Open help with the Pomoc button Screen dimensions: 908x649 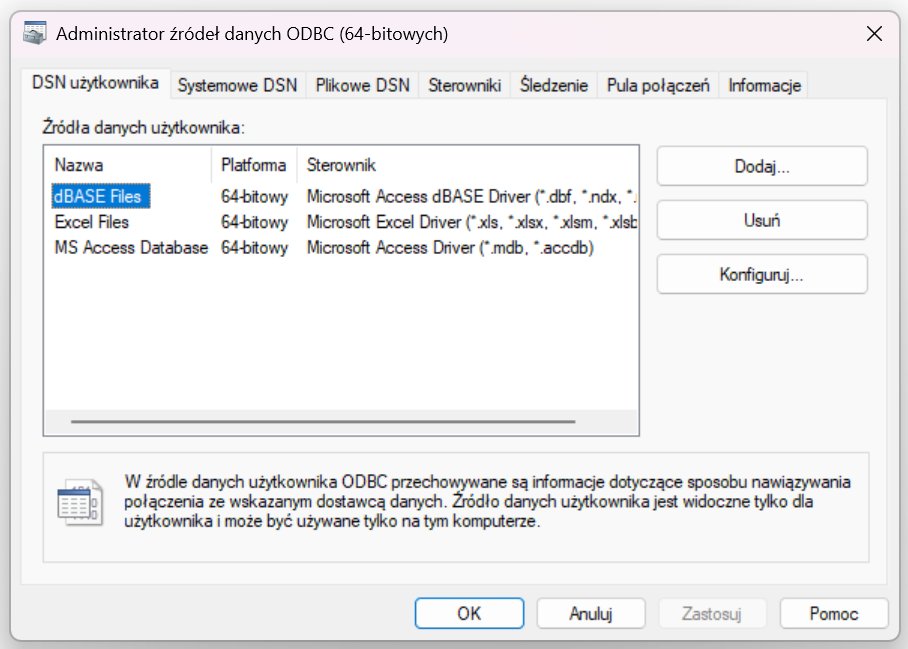coord(833,613)
